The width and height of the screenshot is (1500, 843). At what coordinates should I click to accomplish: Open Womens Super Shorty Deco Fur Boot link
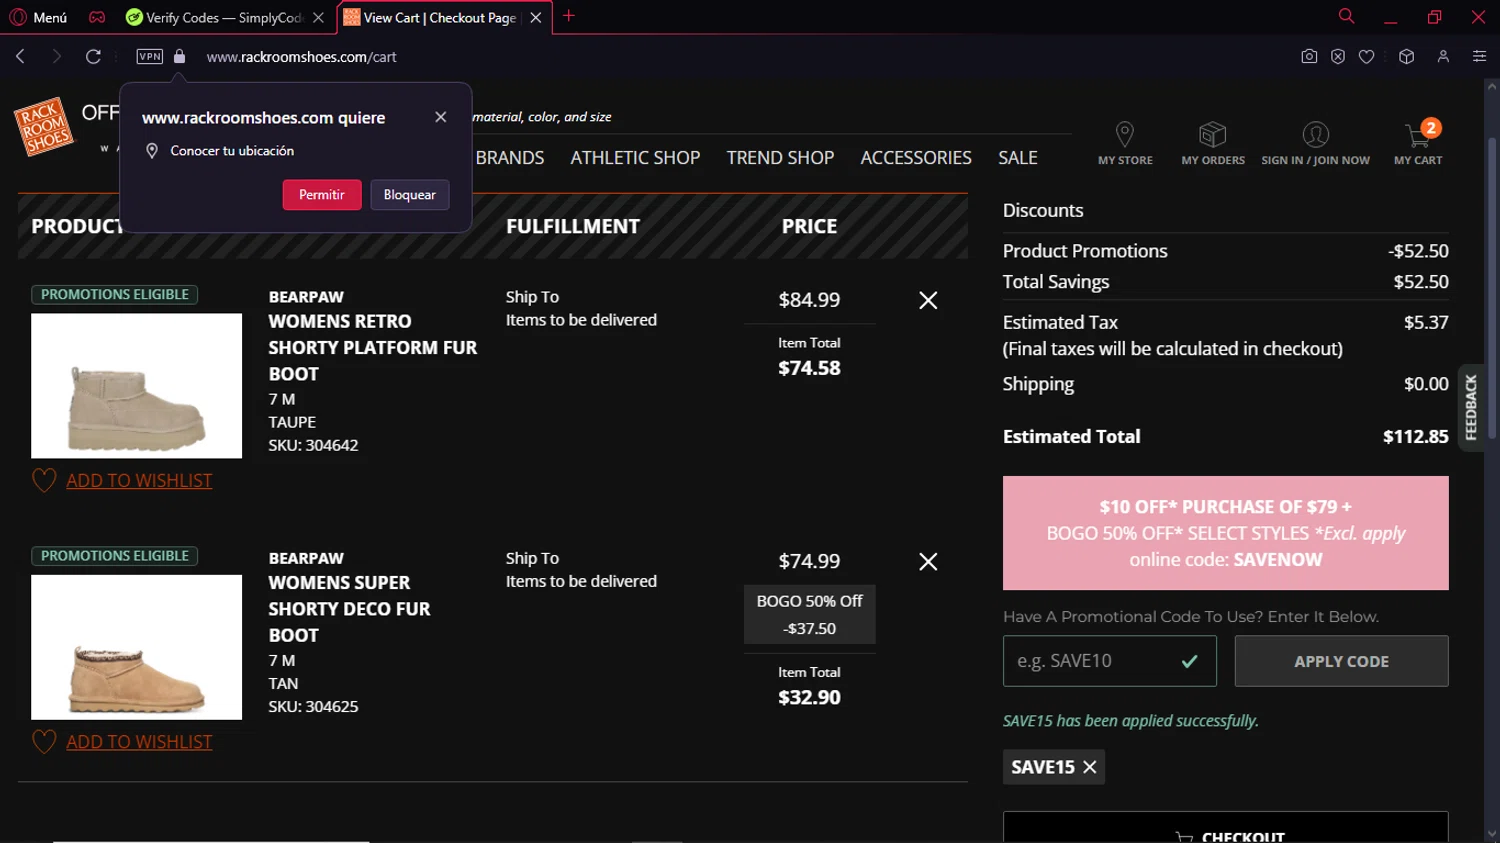[x=349, y=608]
